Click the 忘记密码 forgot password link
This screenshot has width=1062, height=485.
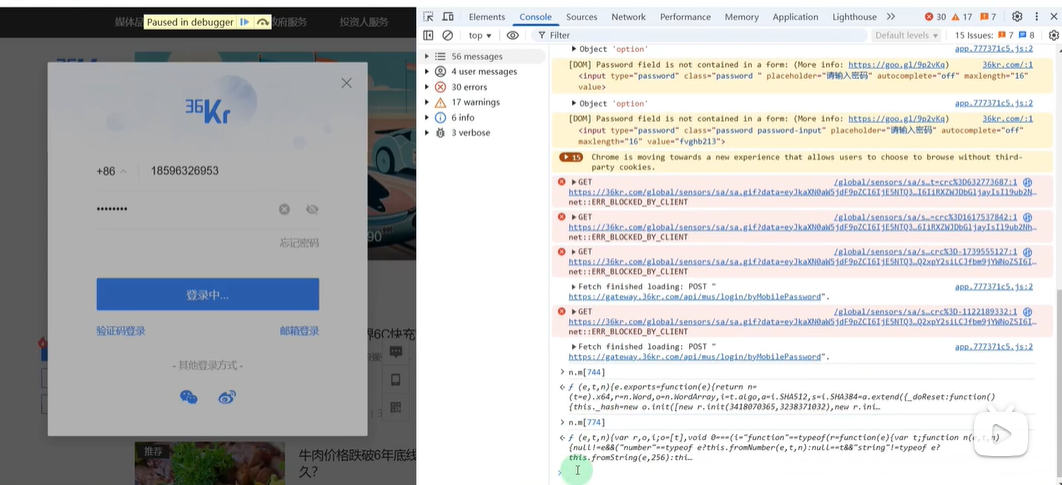point(299,243)
